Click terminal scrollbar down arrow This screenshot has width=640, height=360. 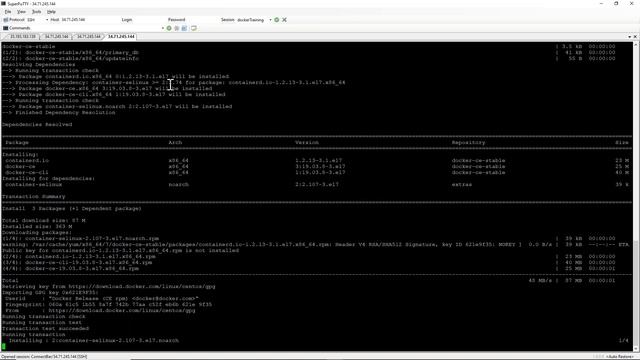coord(636,349)
